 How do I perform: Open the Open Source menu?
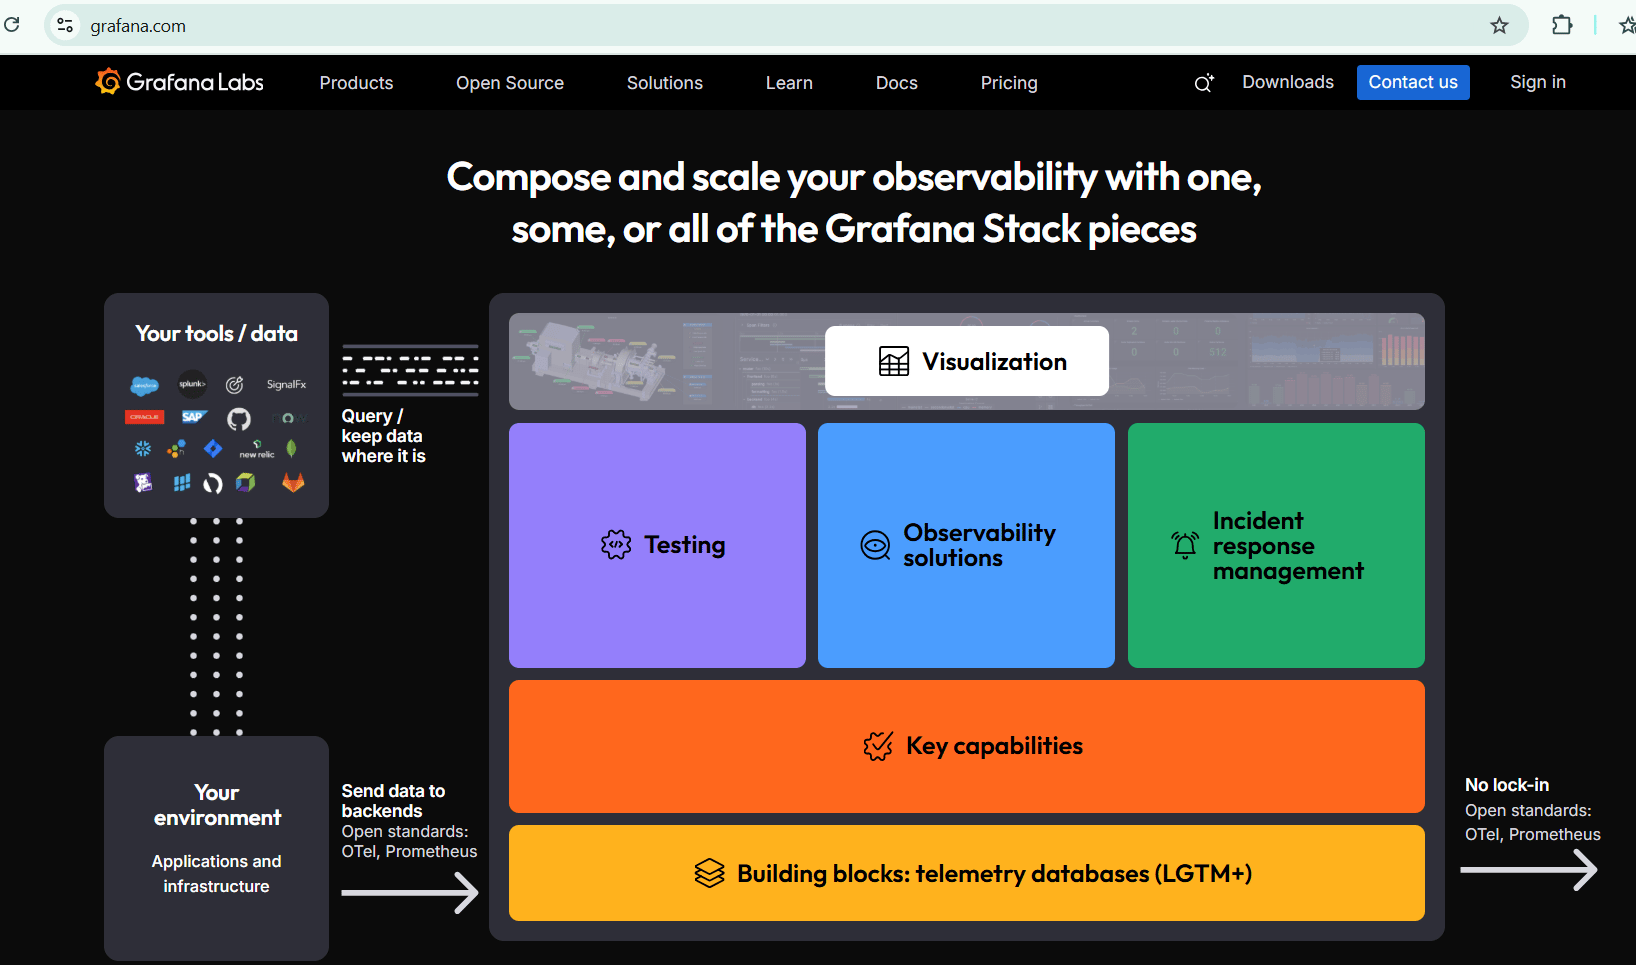pyautogui.click(x=510, y=83)
